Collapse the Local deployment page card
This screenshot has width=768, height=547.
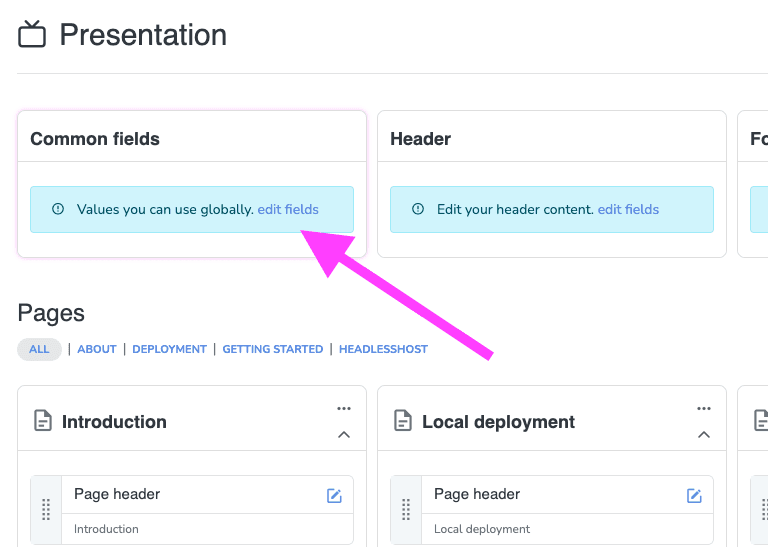tap(704, 435)
